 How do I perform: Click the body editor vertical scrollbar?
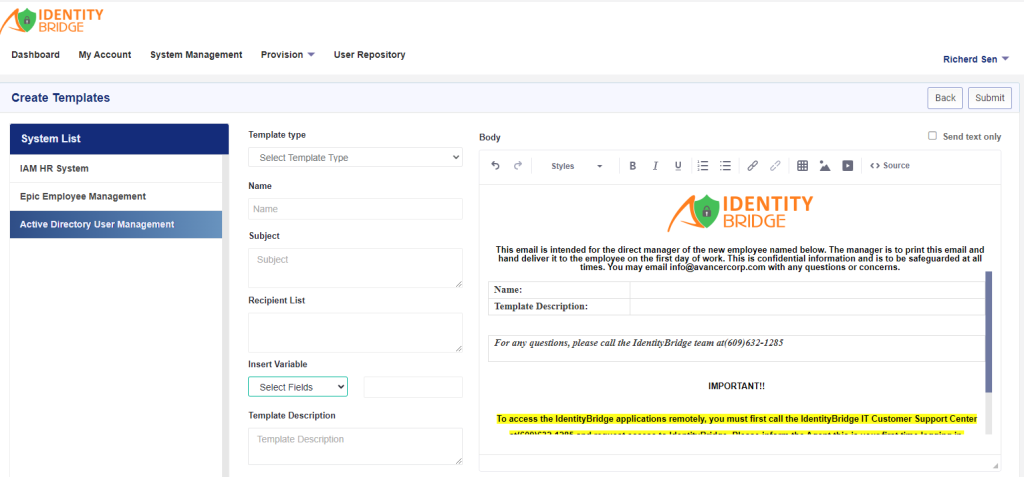[x=988, y=332]
